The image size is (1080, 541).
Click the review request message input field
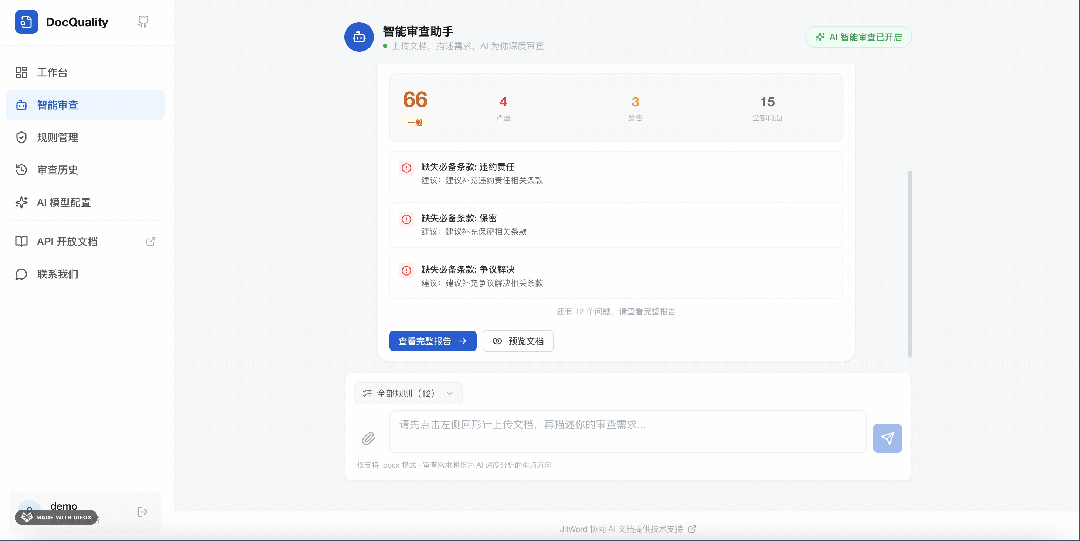point(627,431)
